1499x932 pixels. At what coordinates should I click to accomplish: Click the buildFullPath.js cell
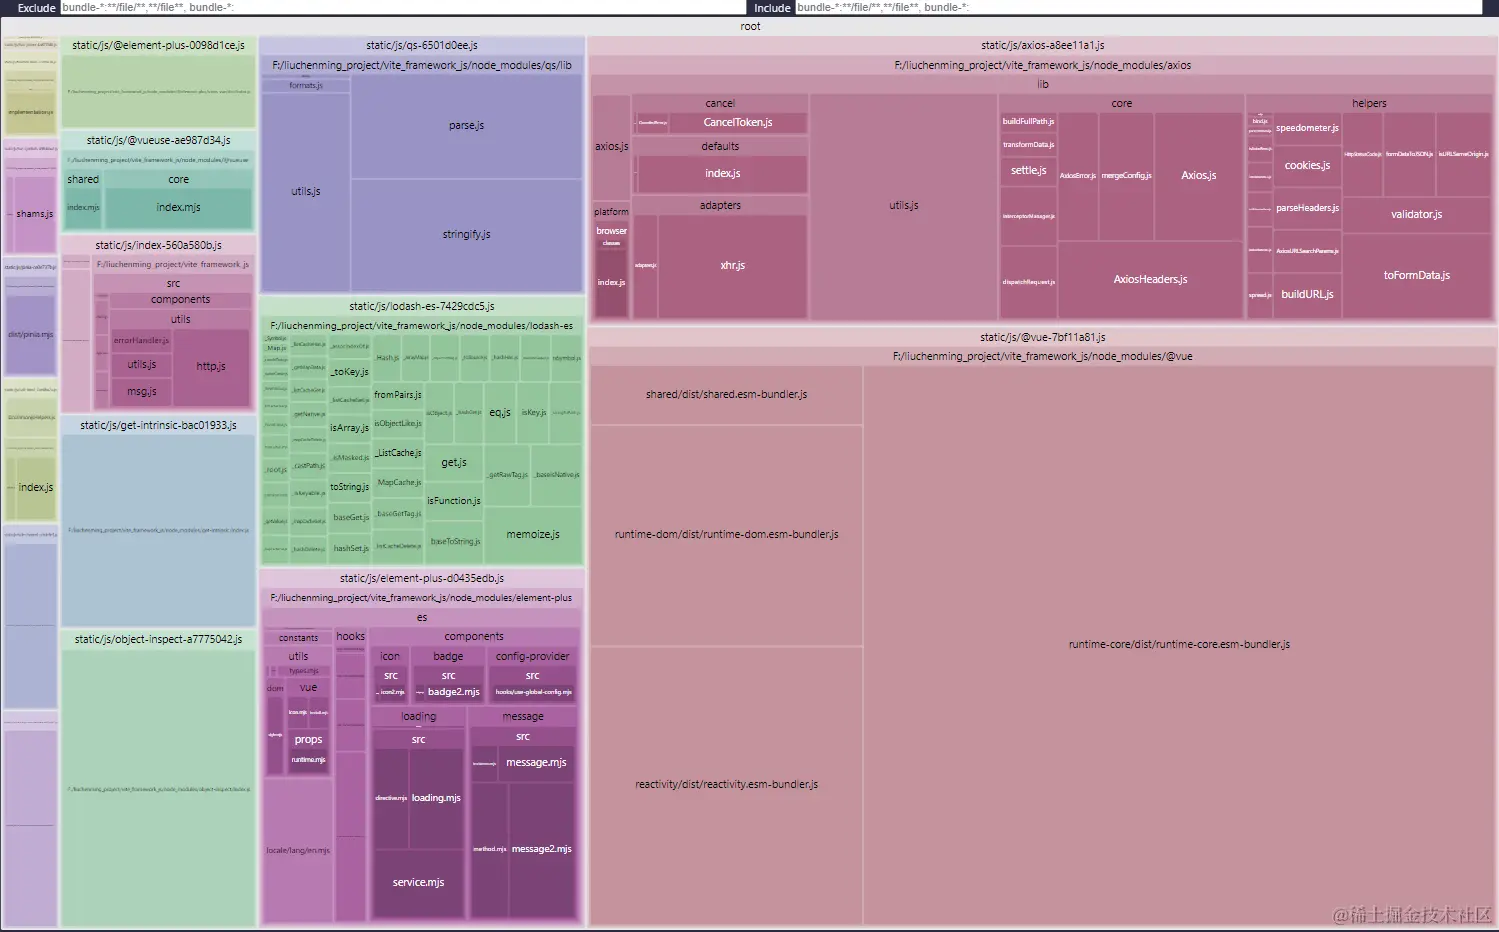click(x=1028, y=122)
